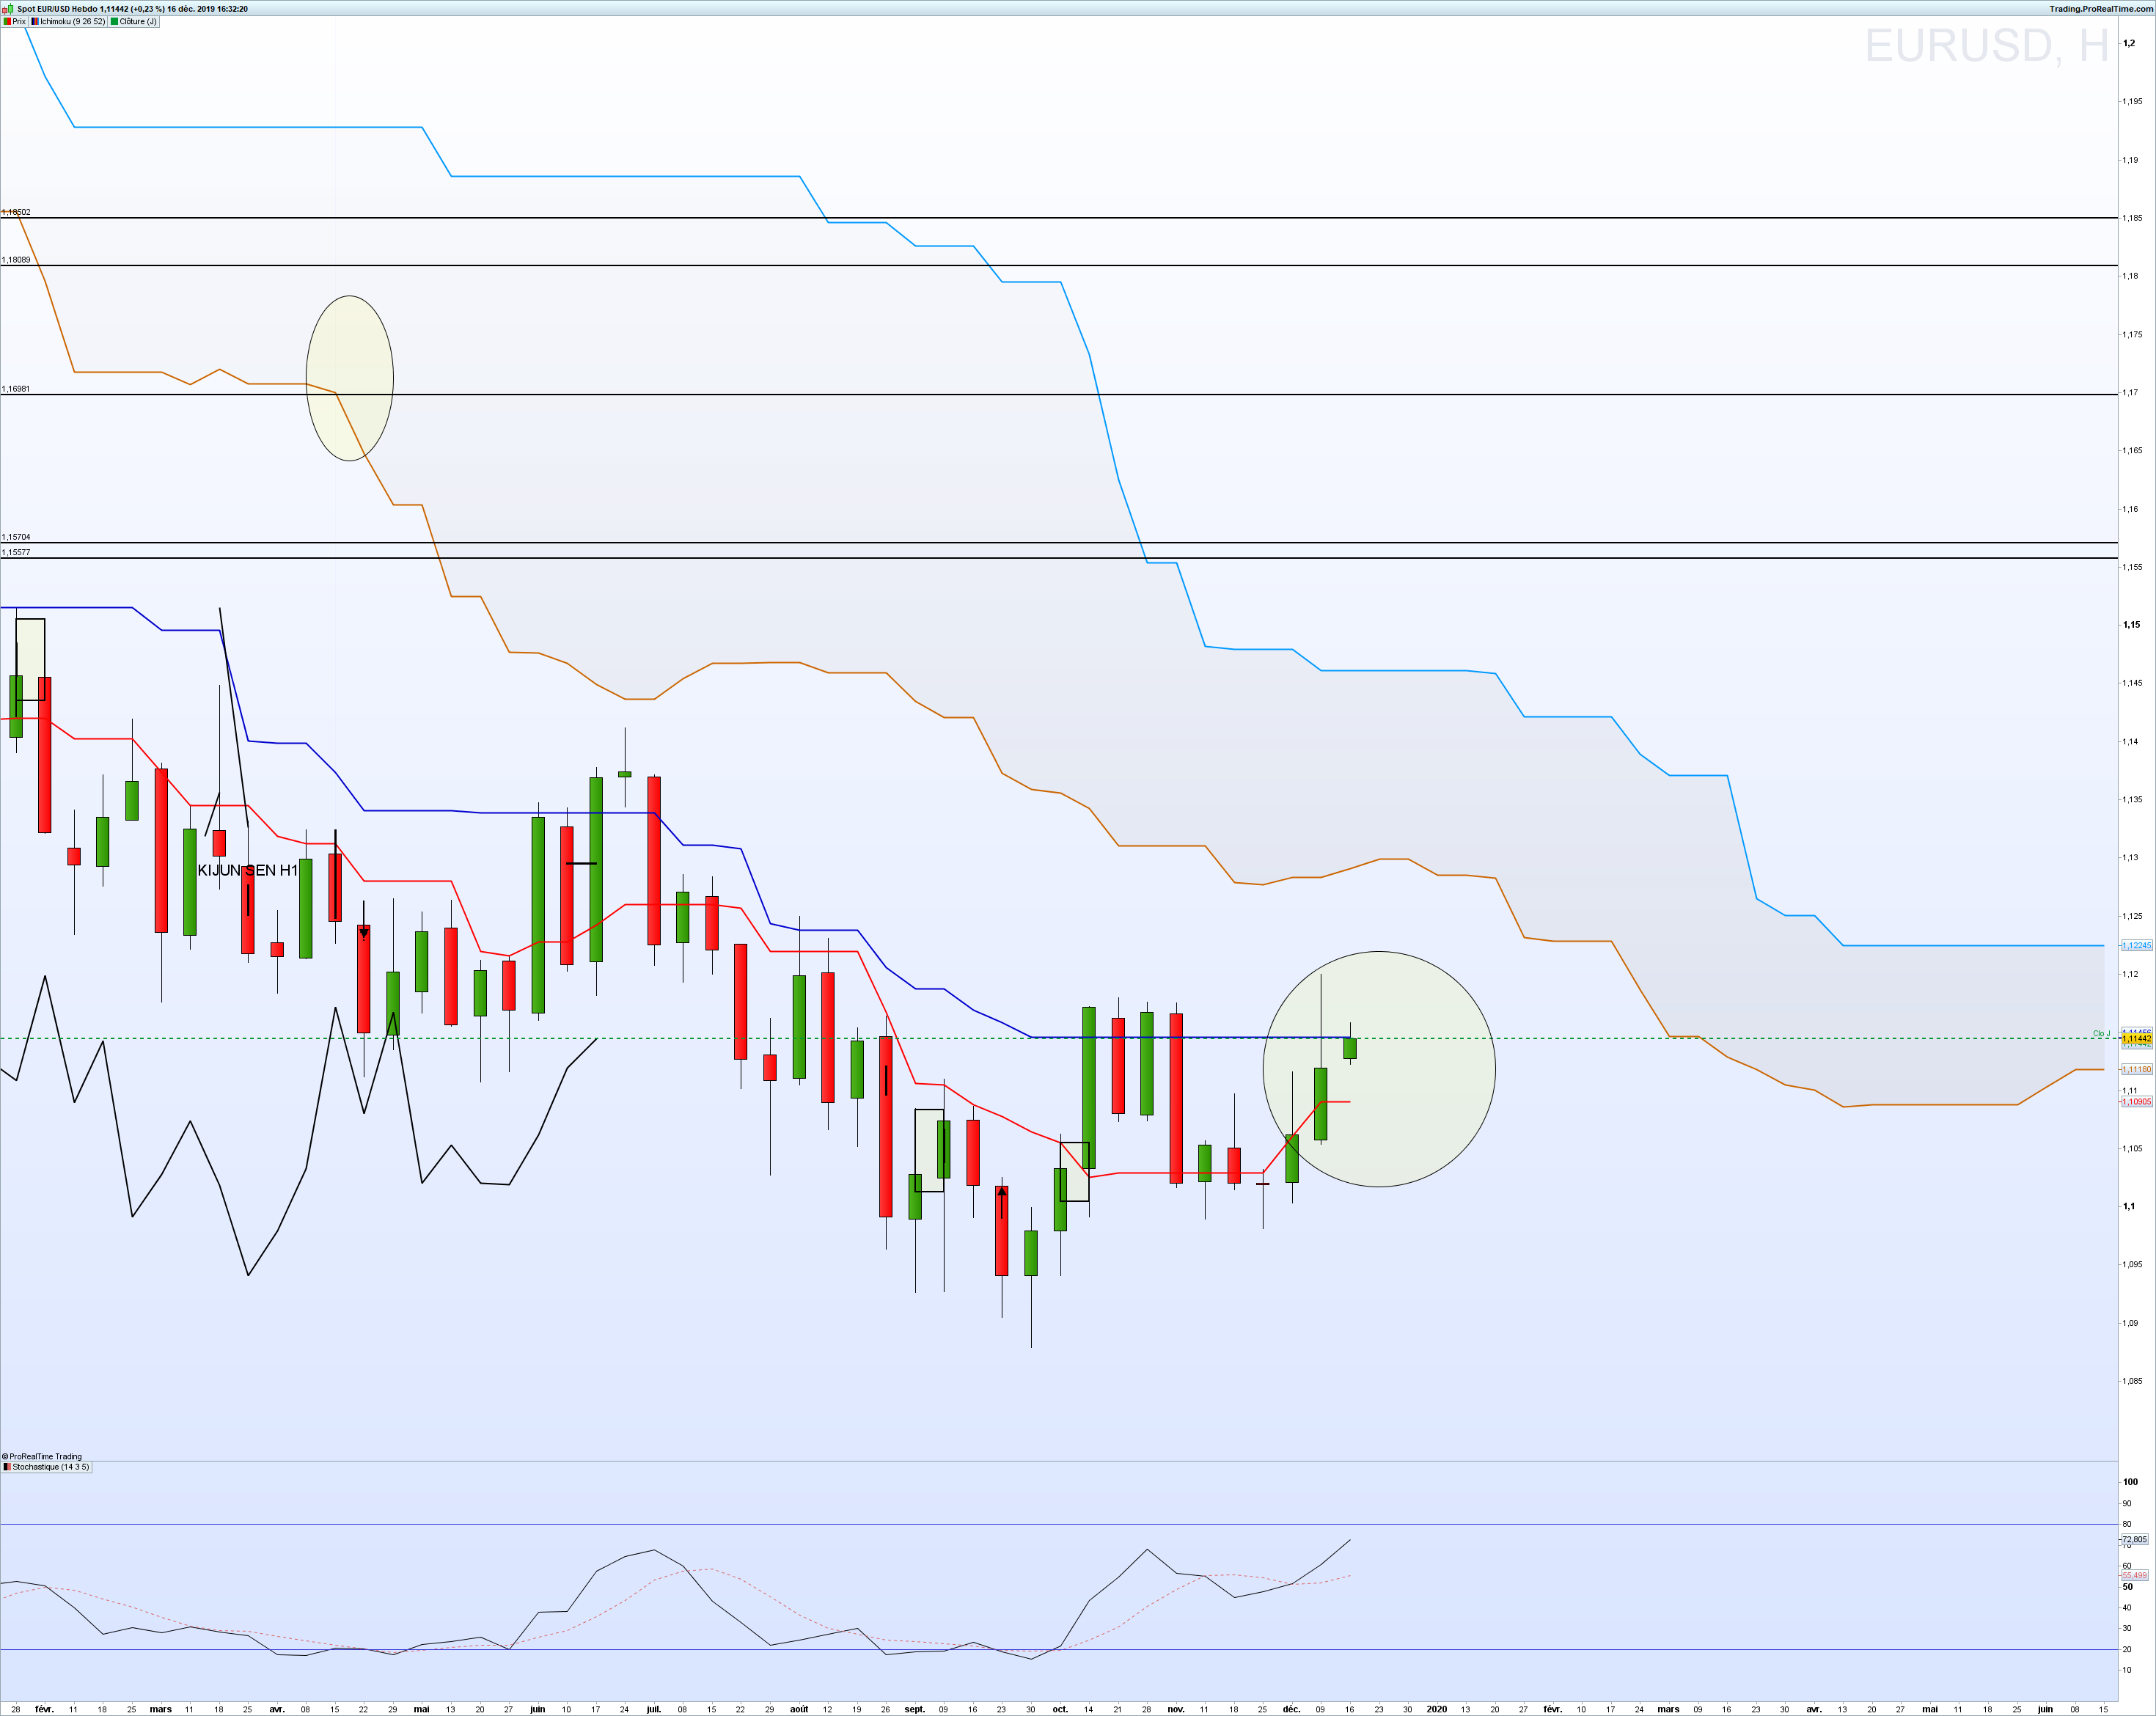Click the 1,2 label on the price axis
Screen dimensions: 2156x1716
point(2129,43)
